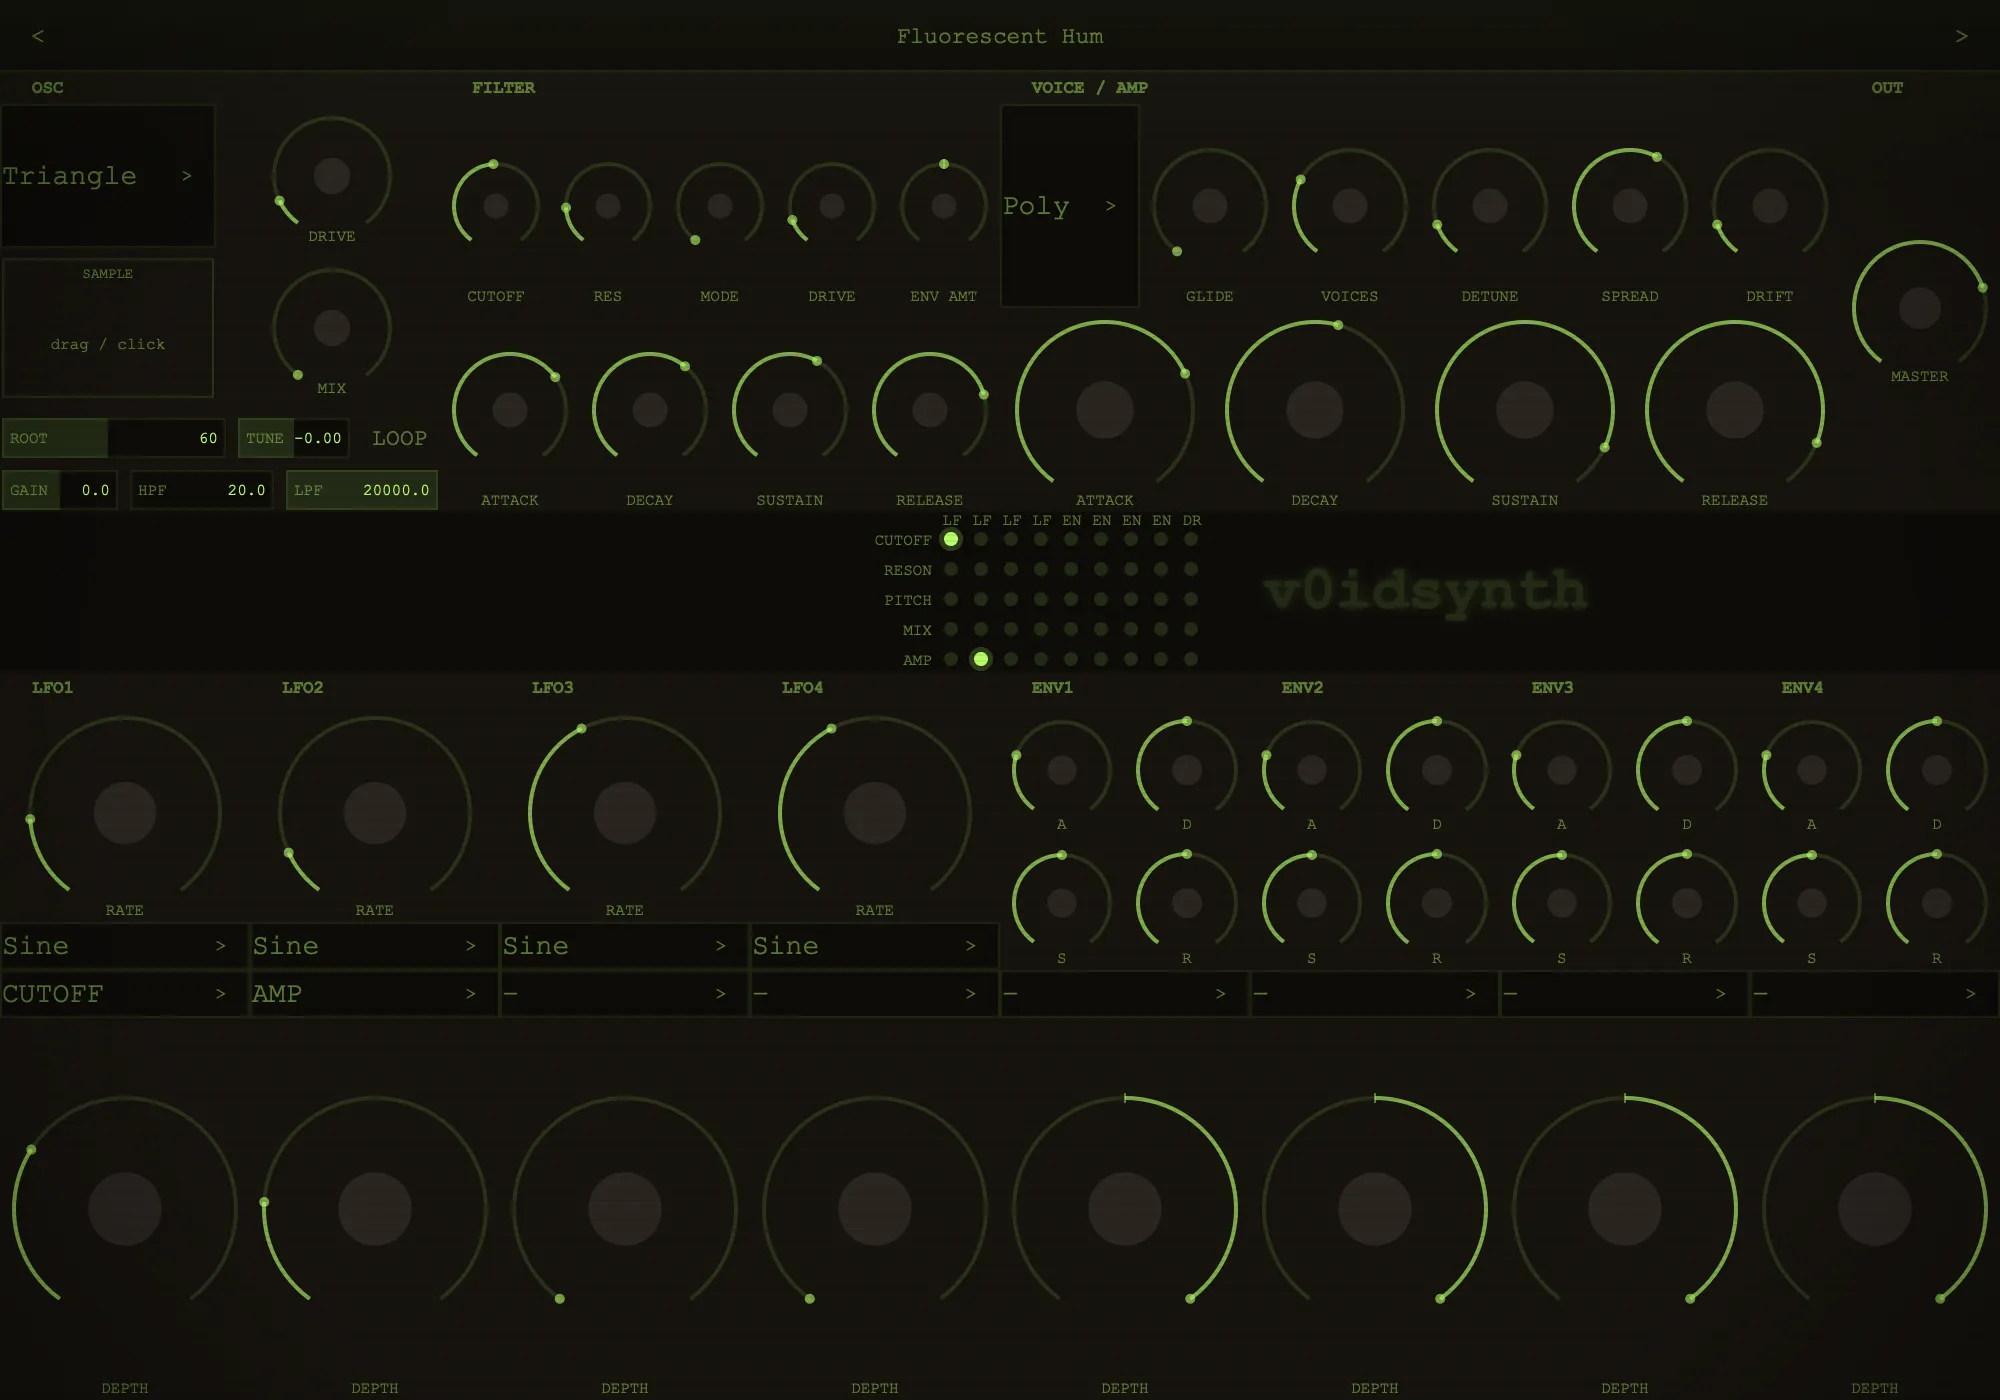
Task: Enable CUTOFF row DR column dot
Action: click(1191, 539)
